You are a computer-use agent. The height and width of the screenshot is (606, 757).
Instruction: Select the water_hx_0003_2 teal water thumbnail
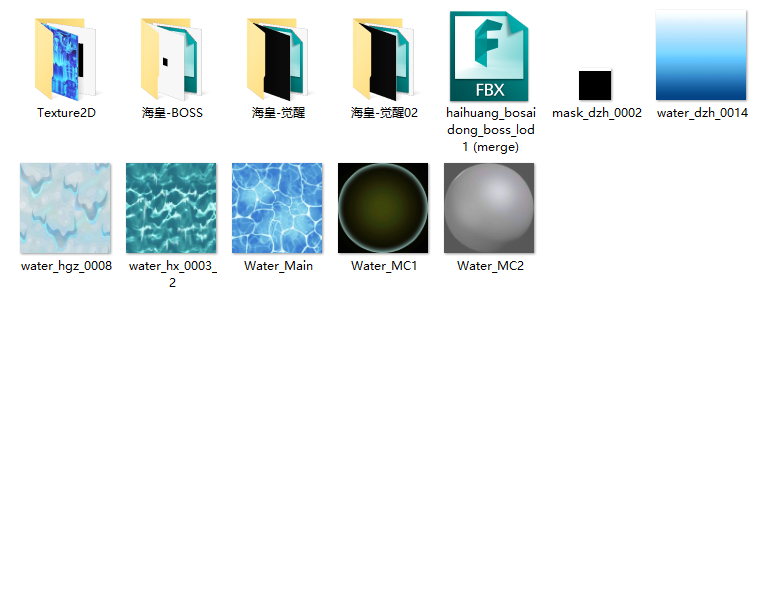(171, 208)
